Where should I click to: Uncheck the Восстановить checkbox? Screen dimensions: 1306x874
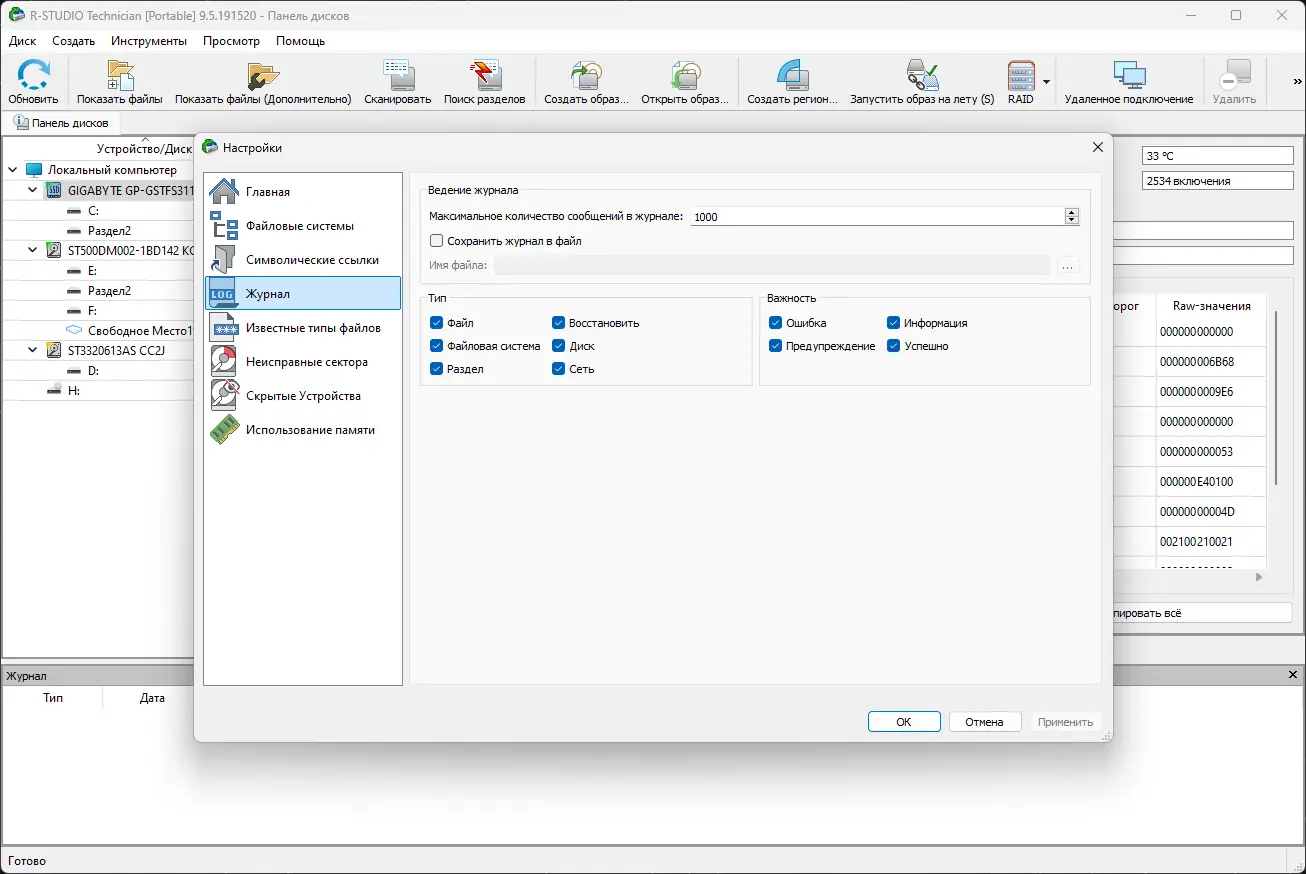click(x=558, y=323)
